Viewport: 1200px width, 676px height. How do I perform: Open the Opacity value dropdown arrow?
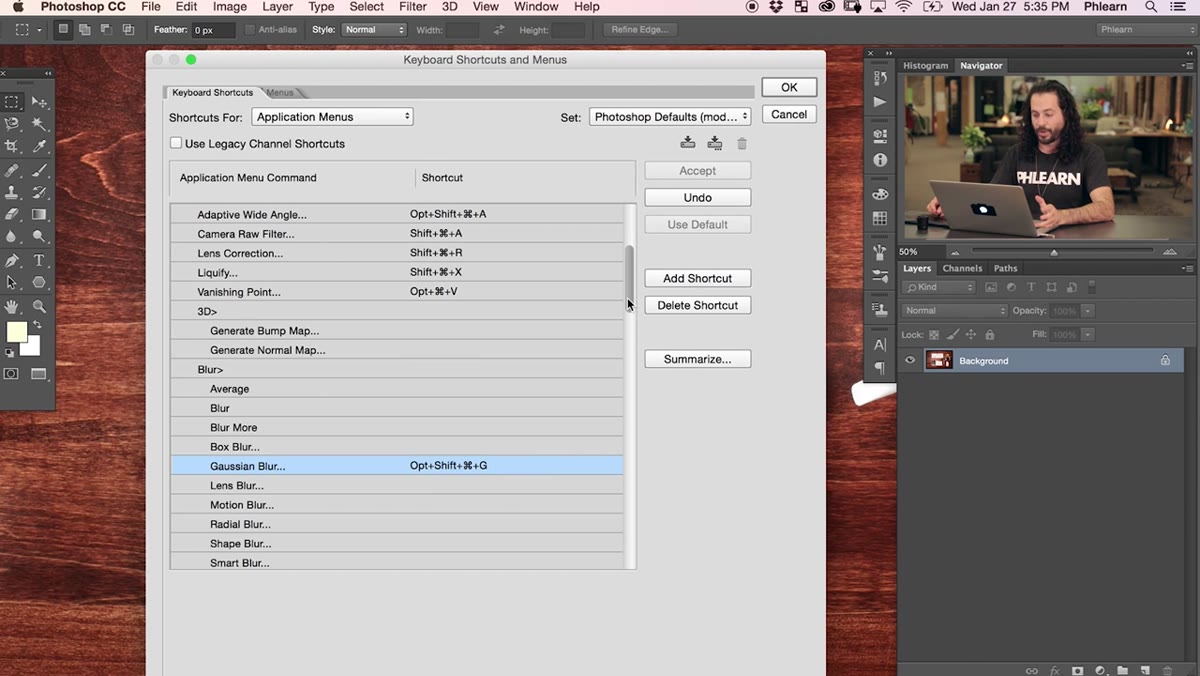[x=1086, y=311]
